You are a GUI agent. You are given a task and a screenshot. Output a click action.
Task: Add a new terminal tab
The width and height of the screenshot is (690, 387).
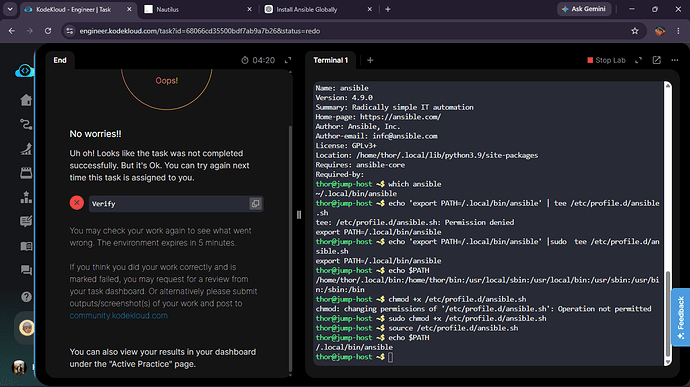[x=370, y=60]
